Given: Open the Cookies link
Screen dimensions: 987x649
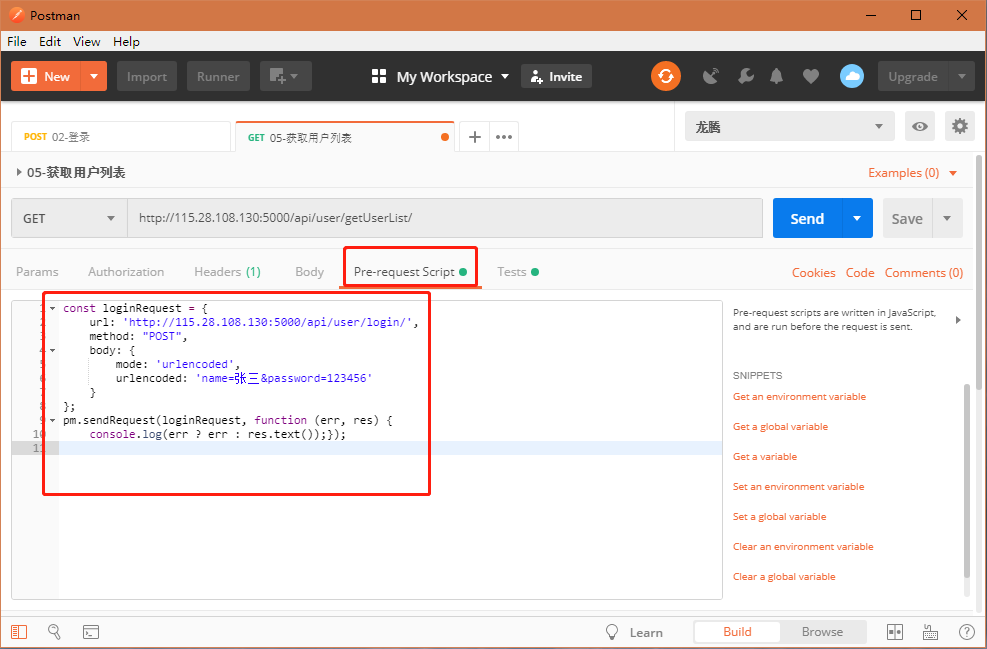Looking at the screenshot, I should 813,272.
